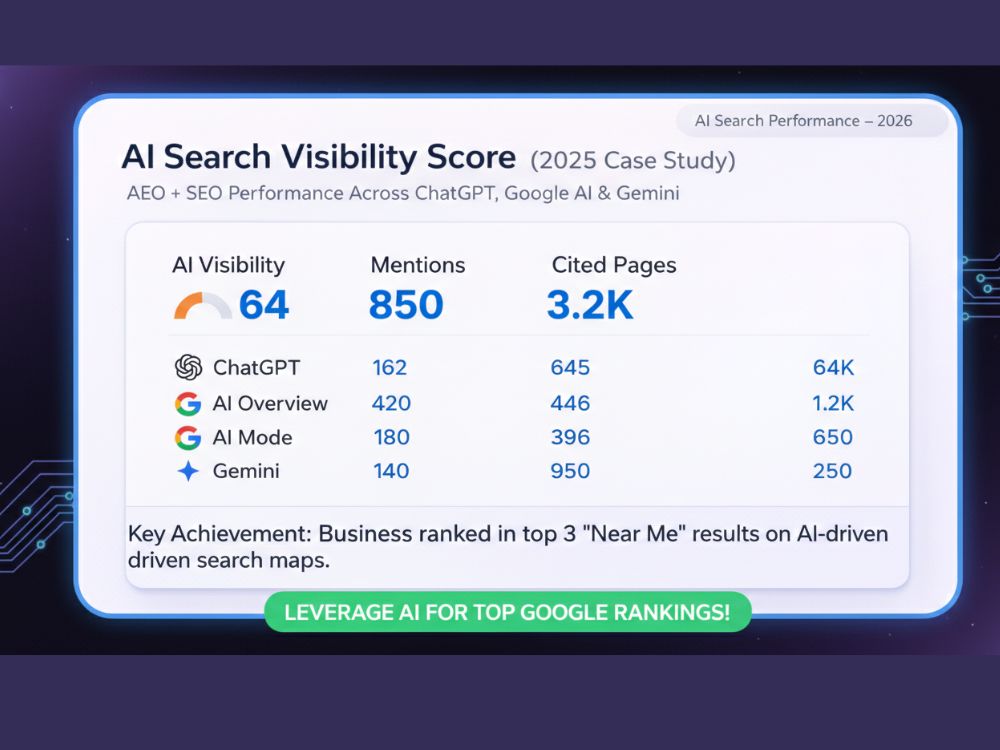Click the Key Achievement statement text
The height and width of the screenshot is (750, 1000).
508,547
